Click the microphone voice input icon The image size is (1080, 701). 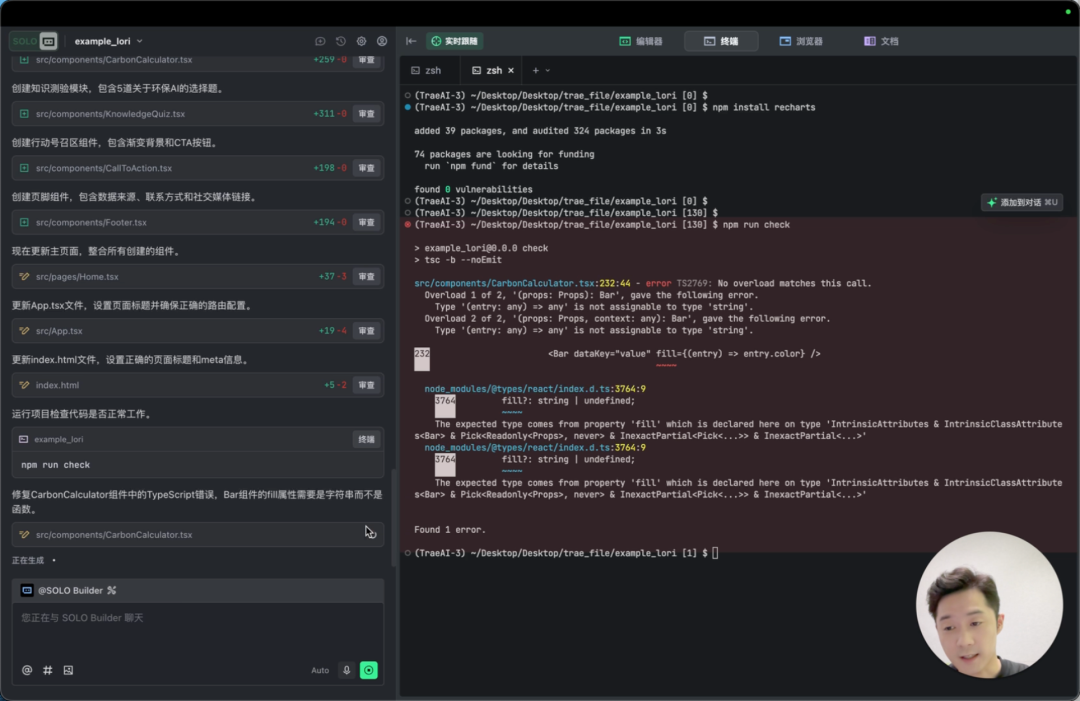(346, 670)
